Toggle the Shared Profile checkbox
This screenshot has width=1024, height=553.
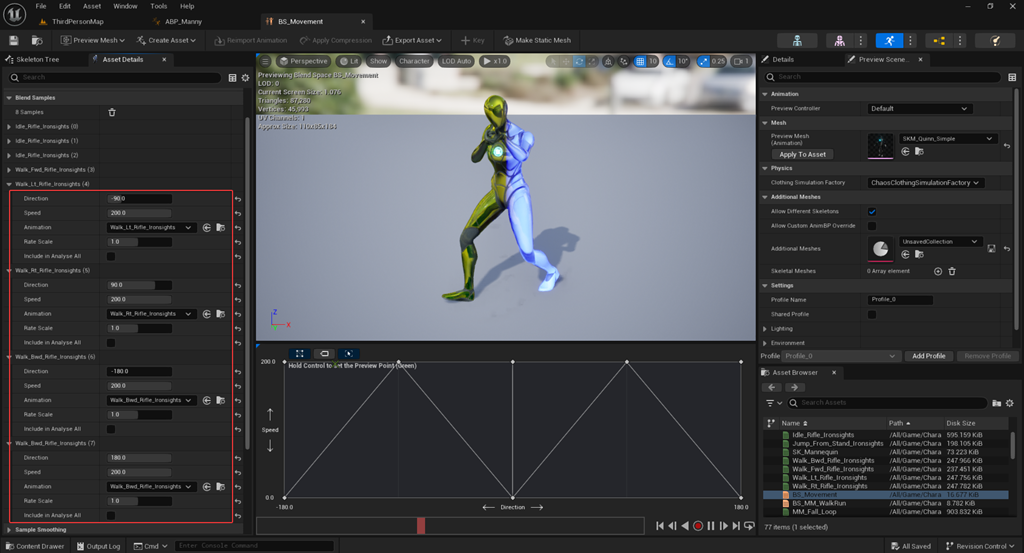872,314
